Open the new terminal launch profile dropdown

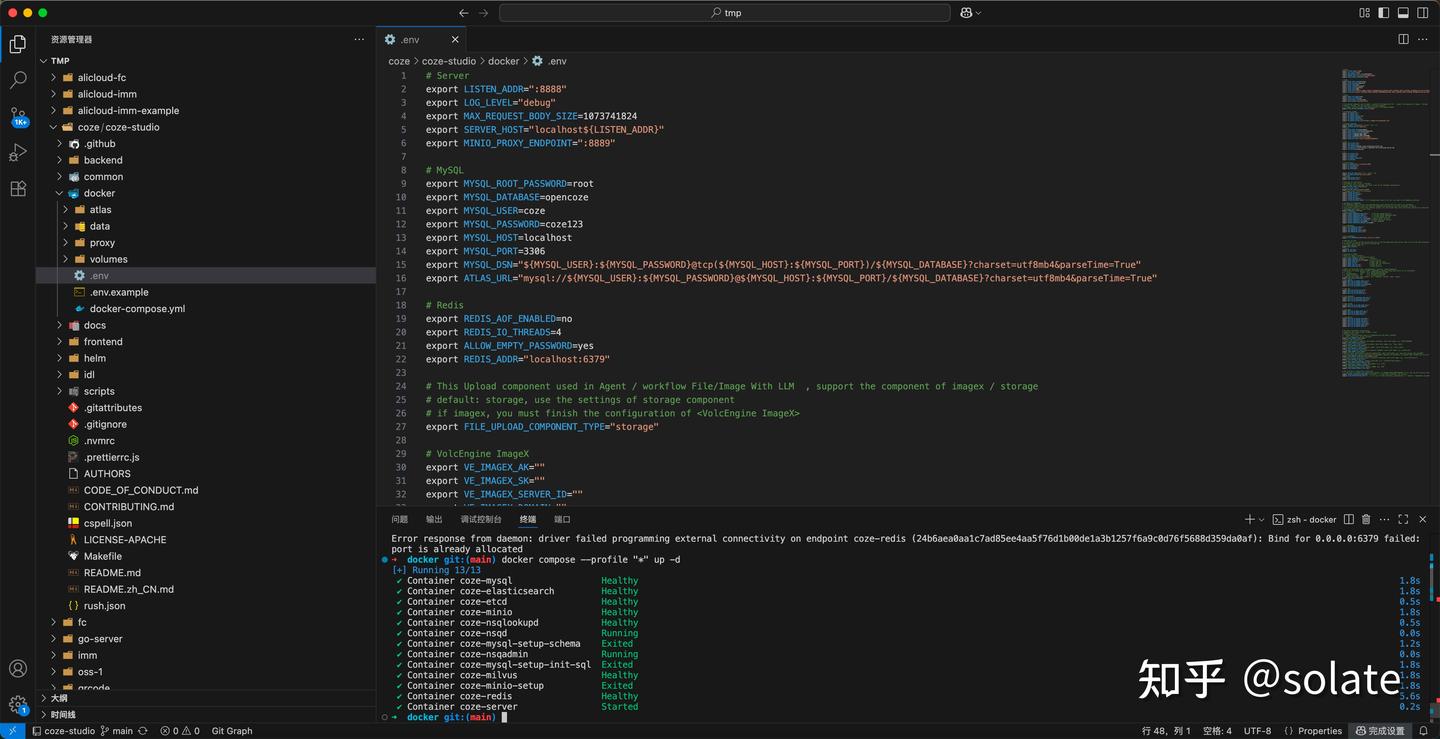tap(1262, 520)
